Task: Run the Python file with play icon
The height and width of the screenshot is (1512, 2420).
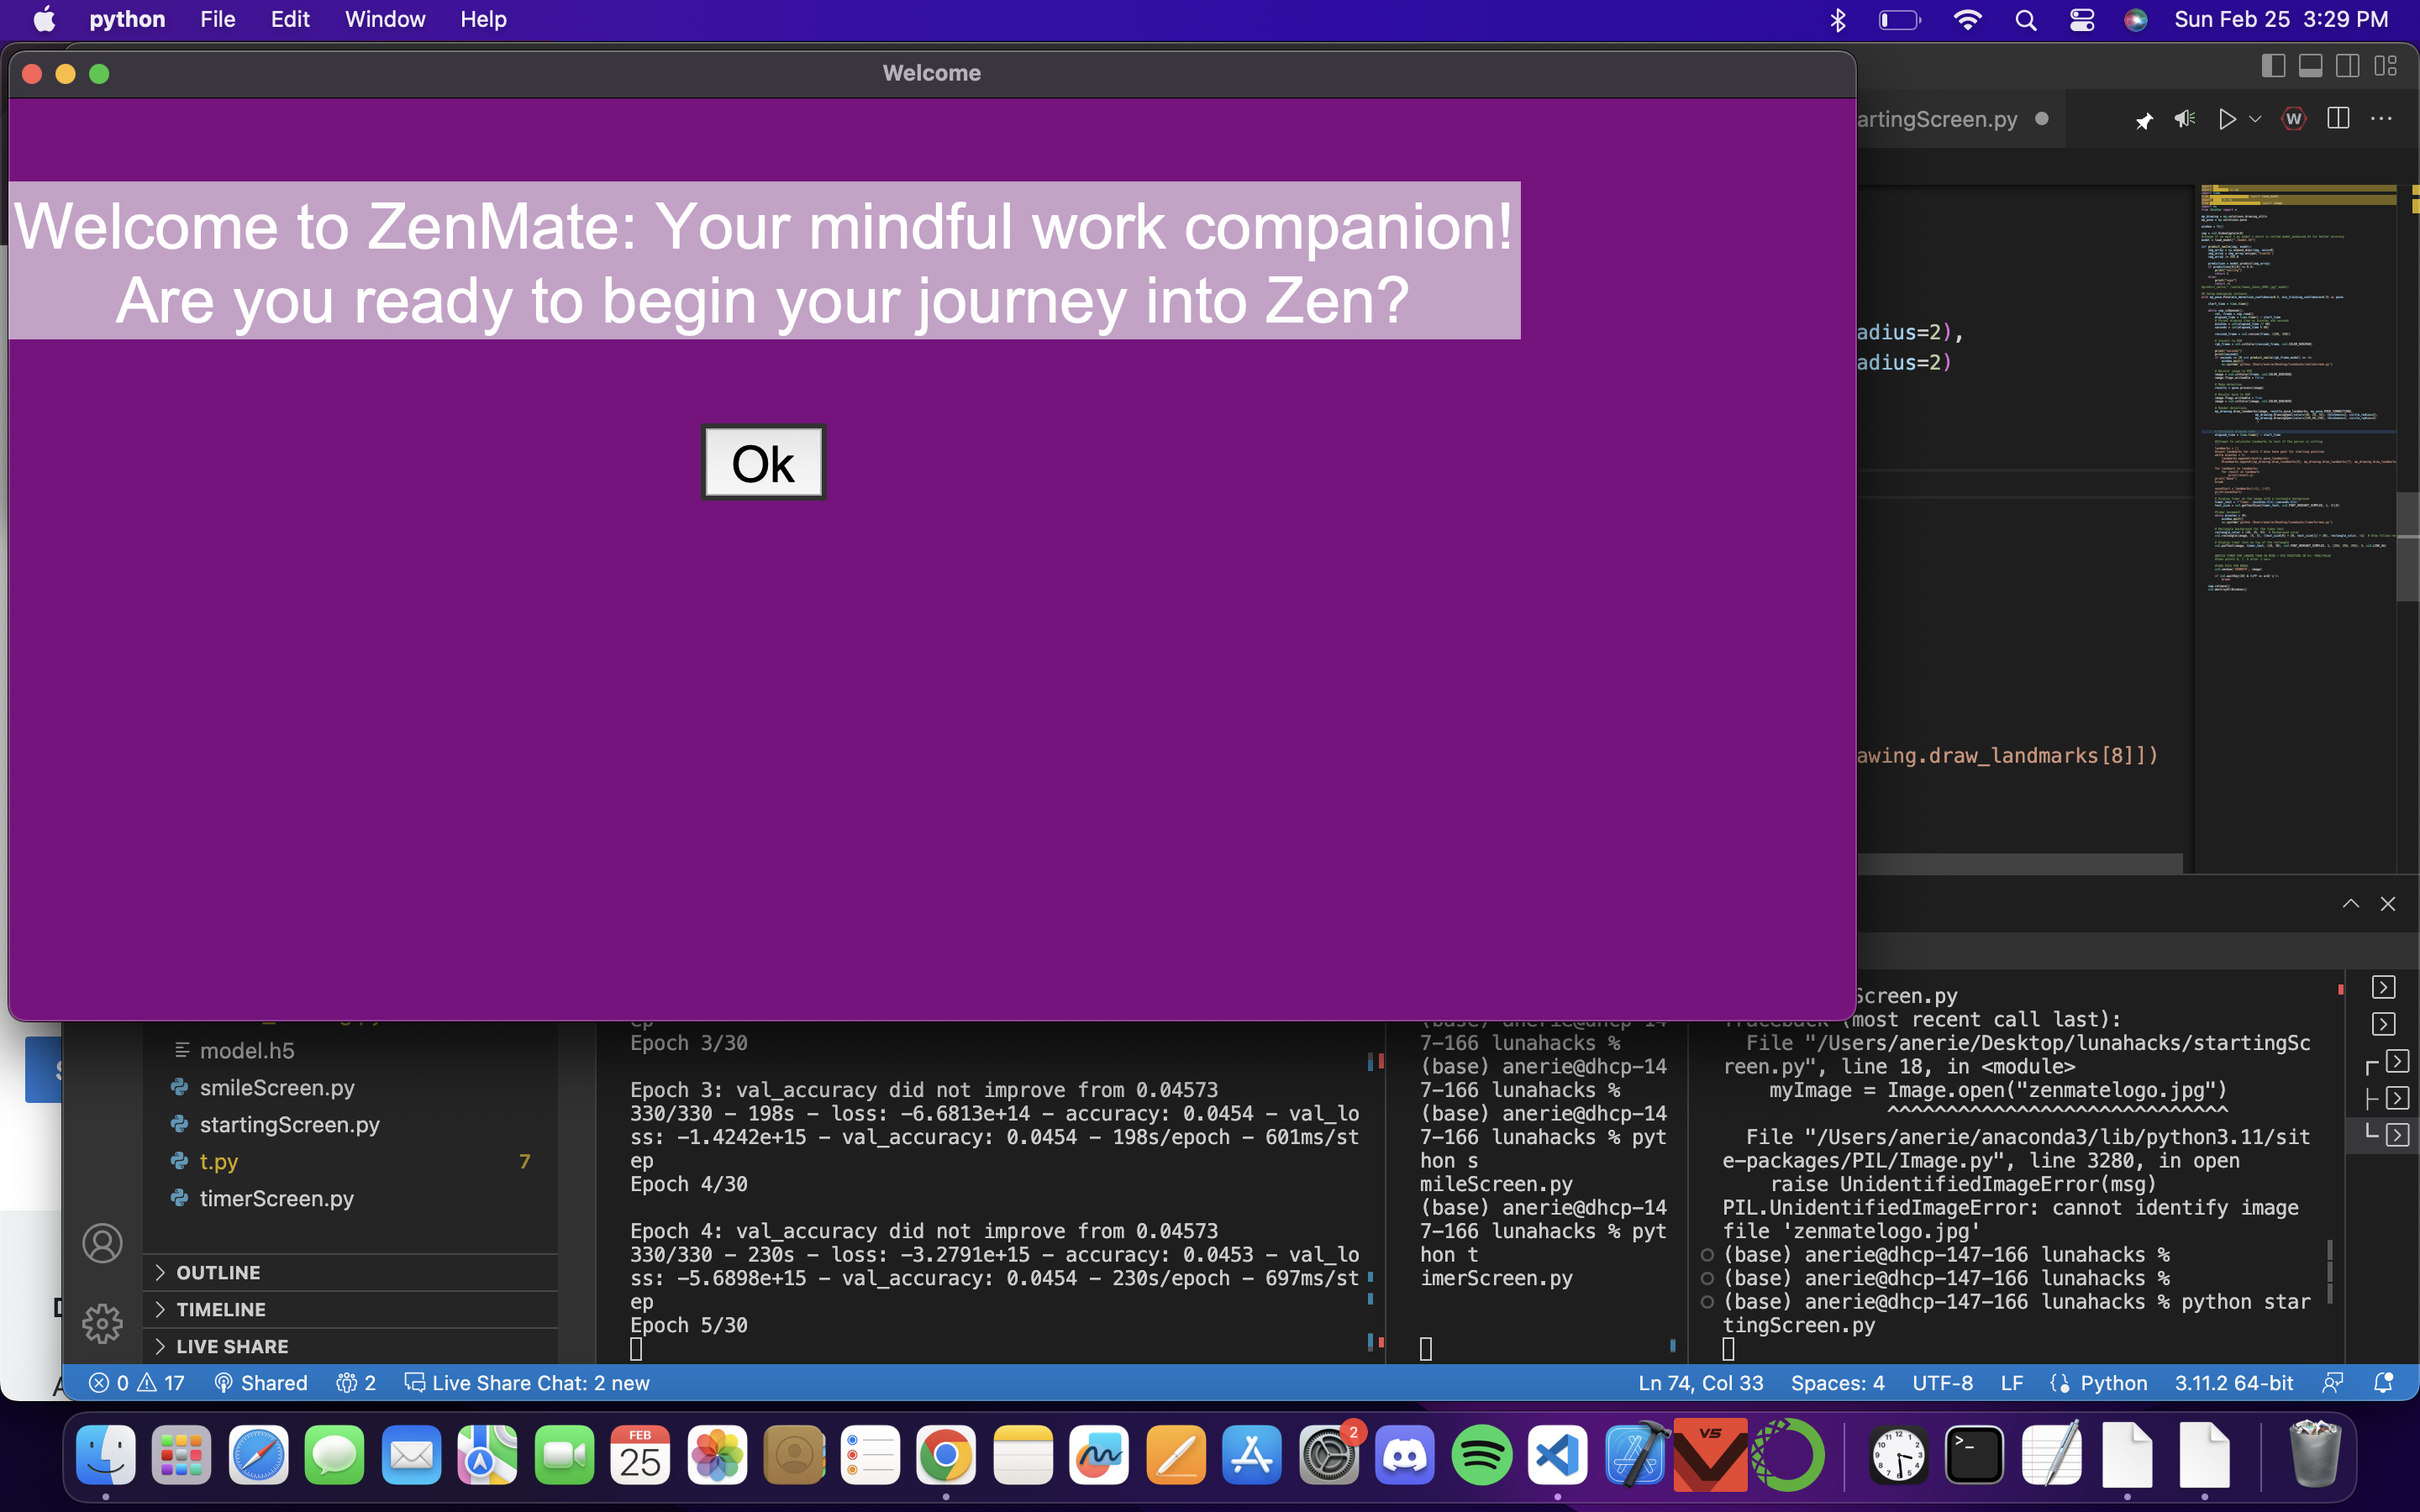Action: tap(2226, 119)
